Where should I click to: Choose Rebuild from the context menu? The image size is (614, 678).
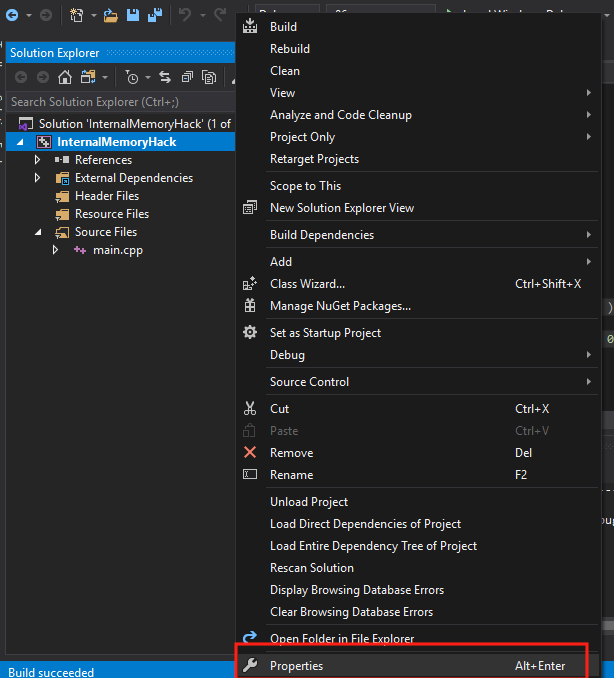pos(290,49)
